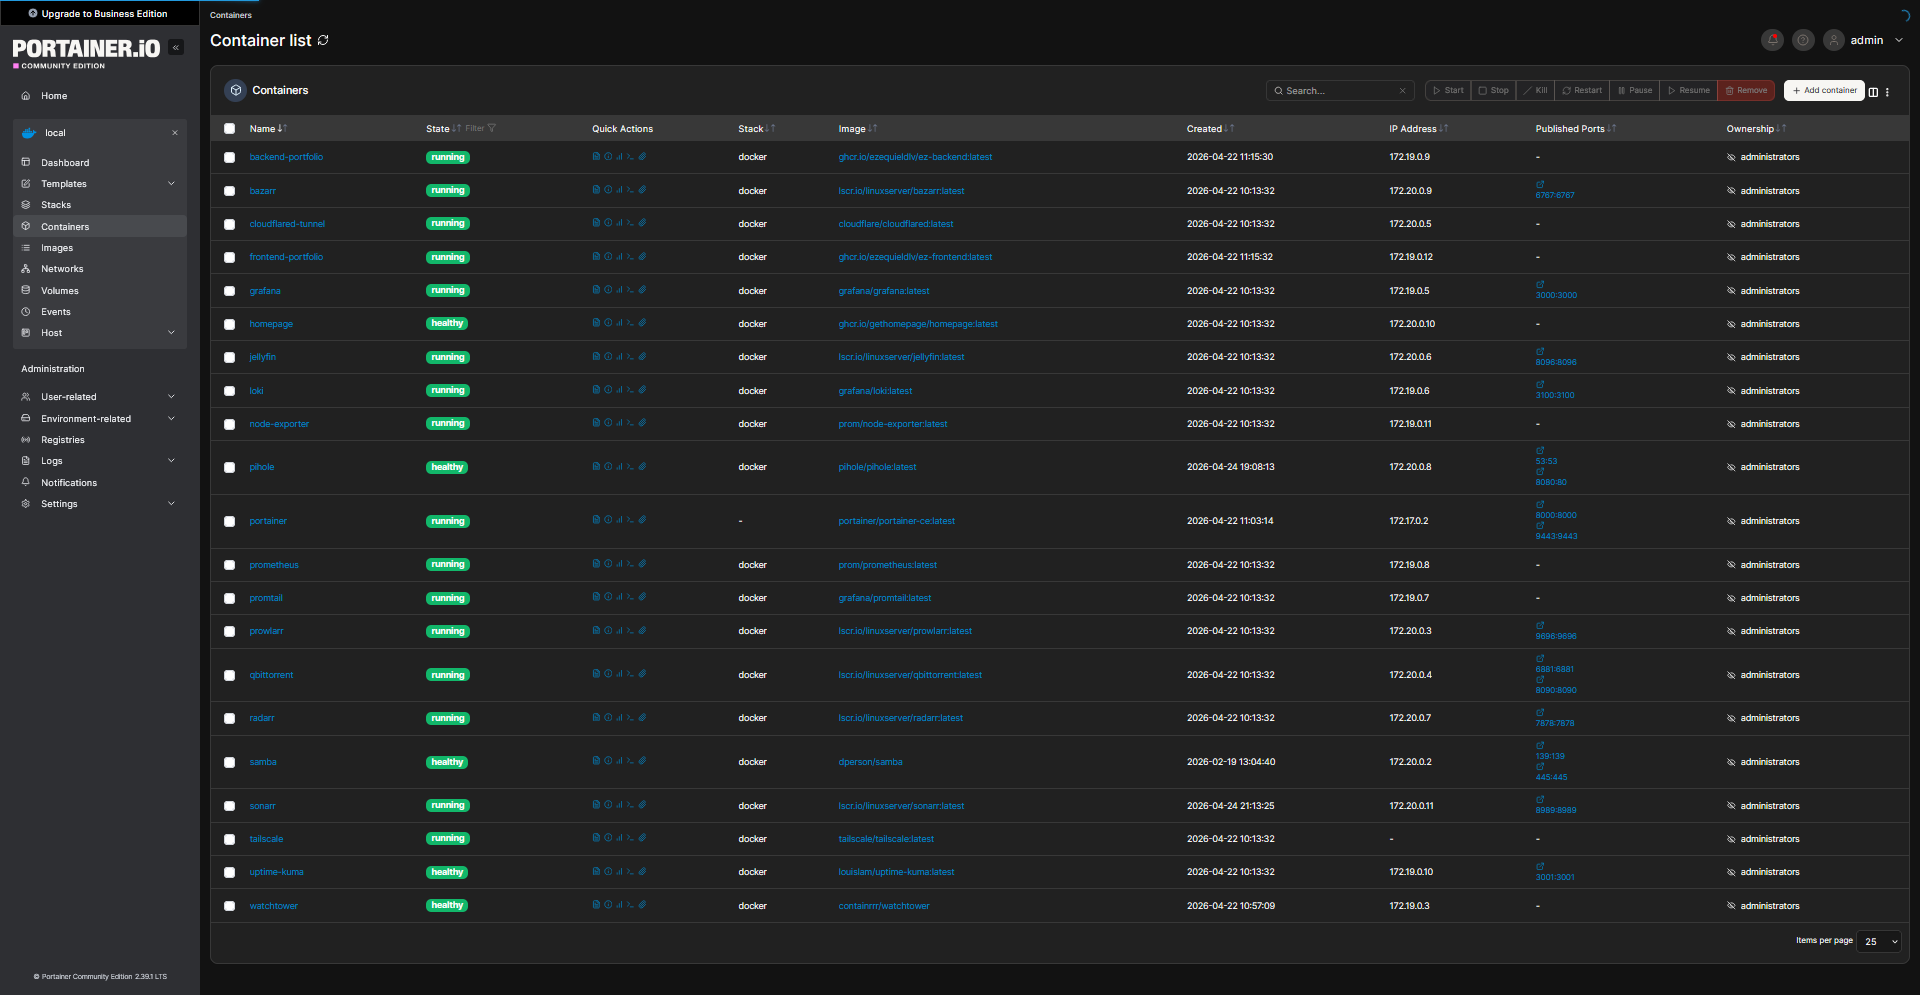Click the Stop button
Image resolution: width=1920 pixels, height=995 pixels.
1493,90
